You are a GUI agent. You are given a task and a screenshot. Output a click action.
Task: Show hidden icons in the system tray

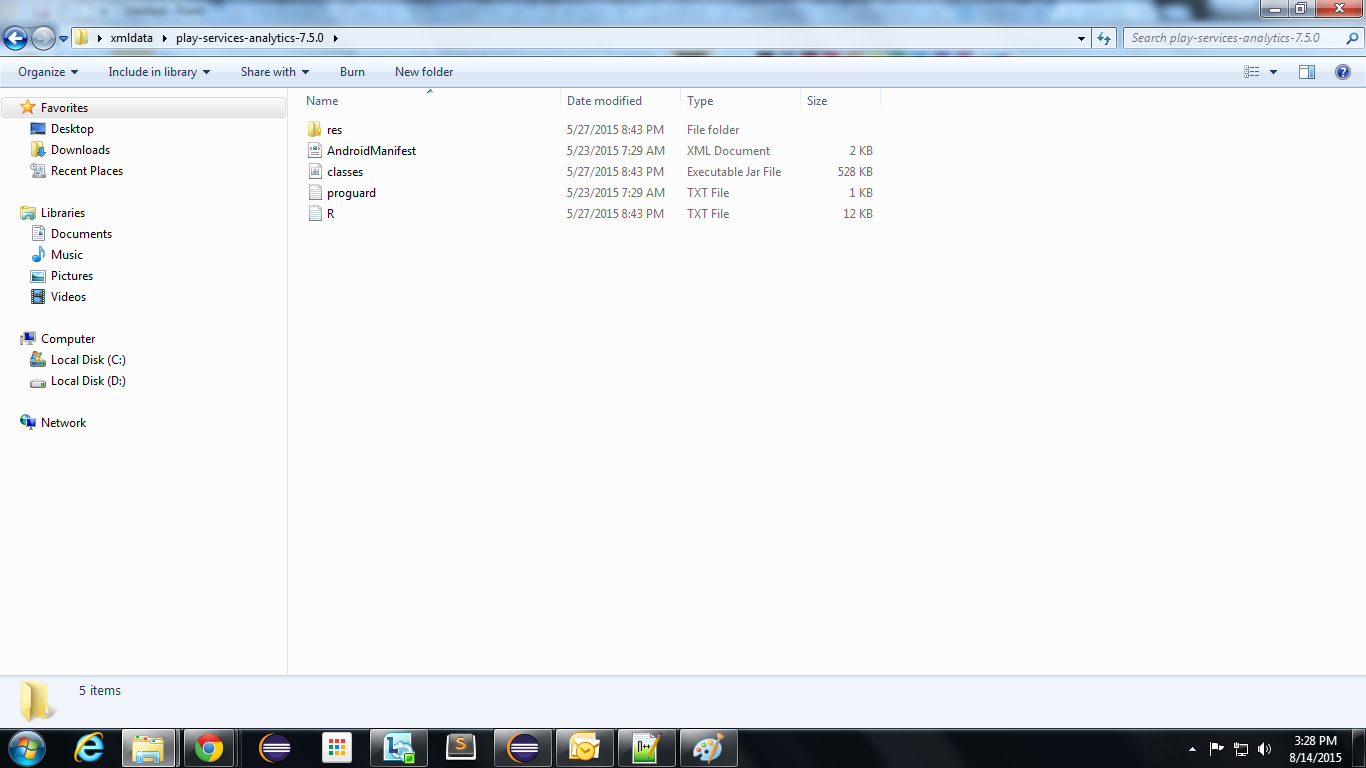1192,749
